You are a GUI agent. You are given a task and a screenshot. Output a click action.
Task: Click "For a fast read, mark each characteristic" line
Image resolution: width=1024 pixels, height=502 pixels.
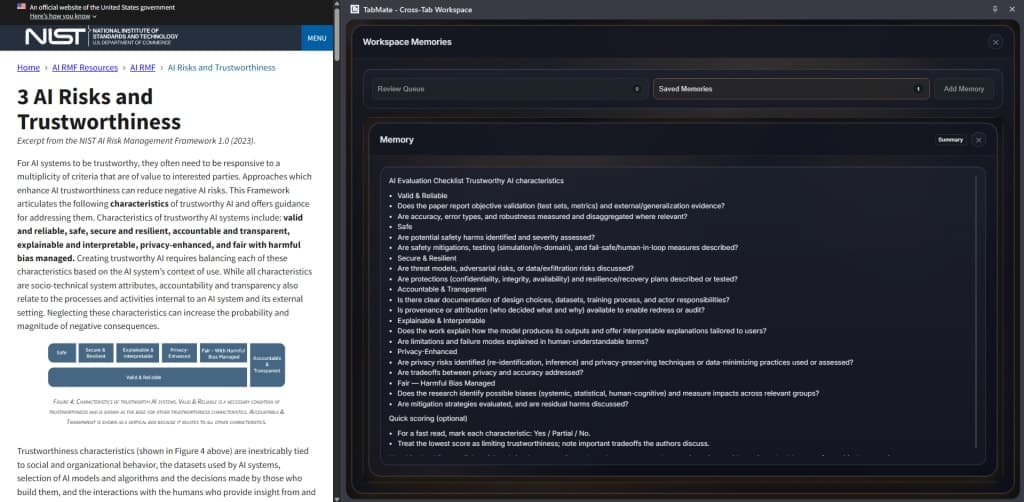(493, 433)
